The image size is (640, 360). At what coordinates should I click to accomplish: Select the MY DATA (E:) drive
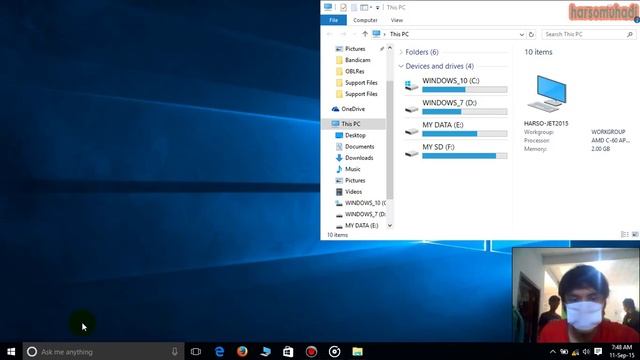tap(456, 129)
